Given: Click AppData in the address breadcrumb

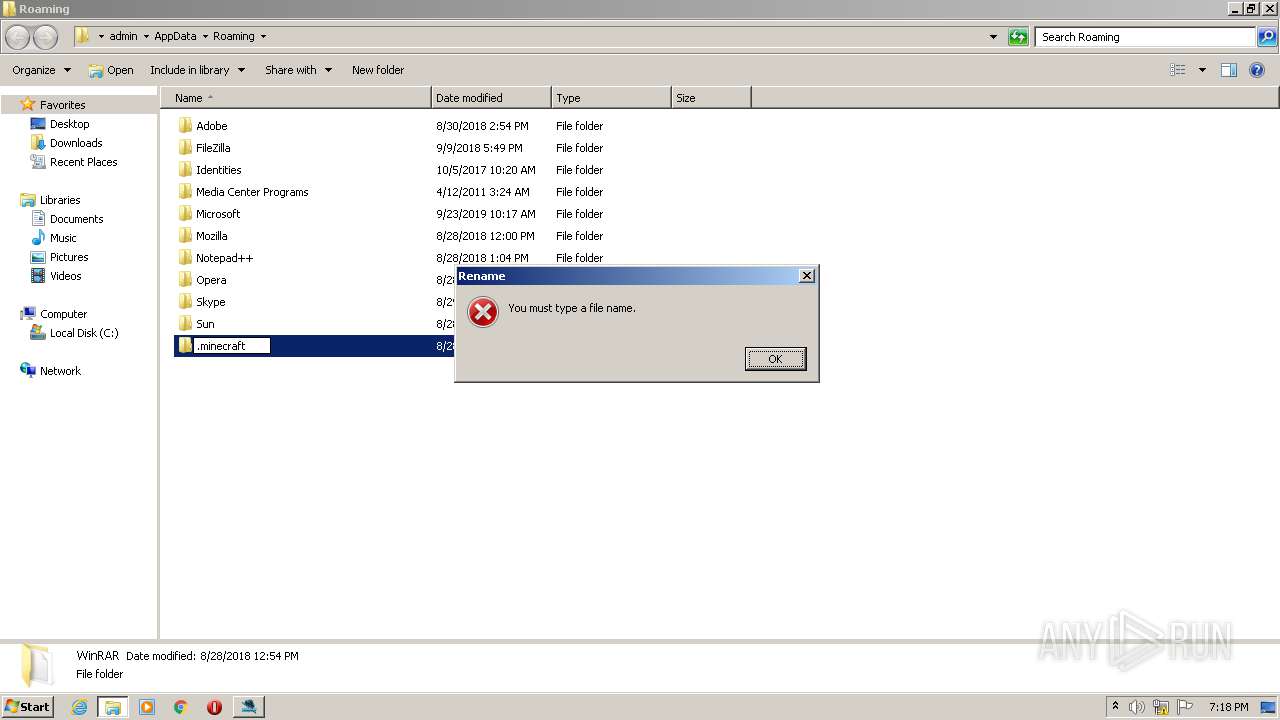Looking at the screenshot, I should click(x=175, y=36).
